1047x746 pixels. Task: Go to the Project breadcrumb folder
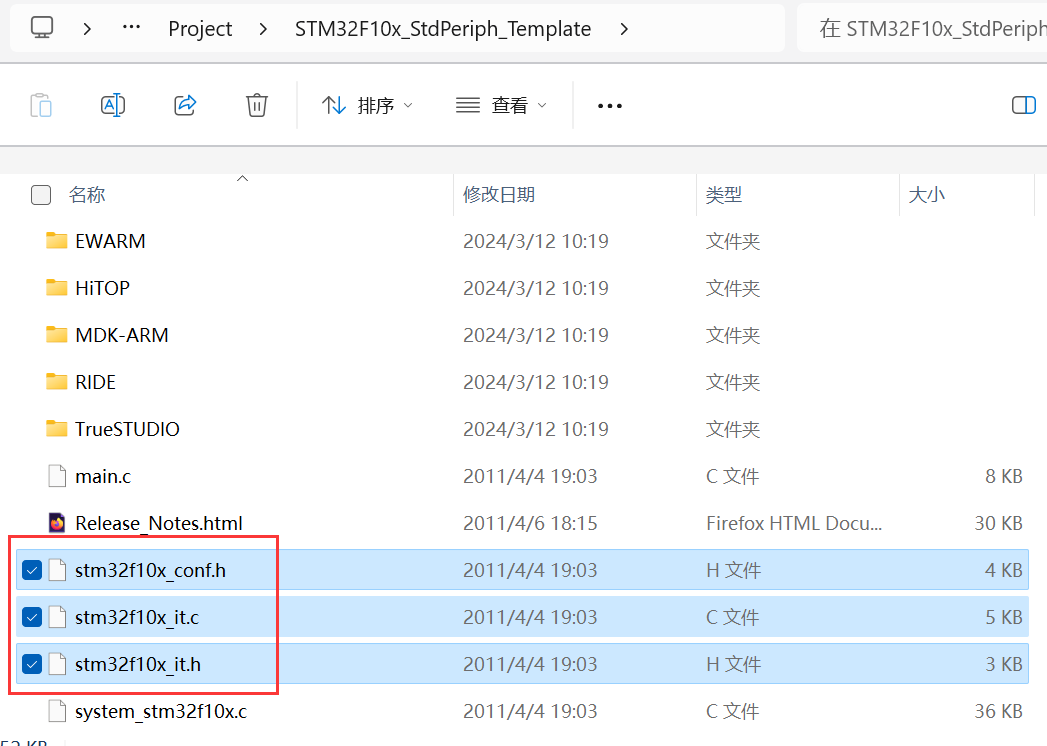pyautogui.click(x=200, y=29)
